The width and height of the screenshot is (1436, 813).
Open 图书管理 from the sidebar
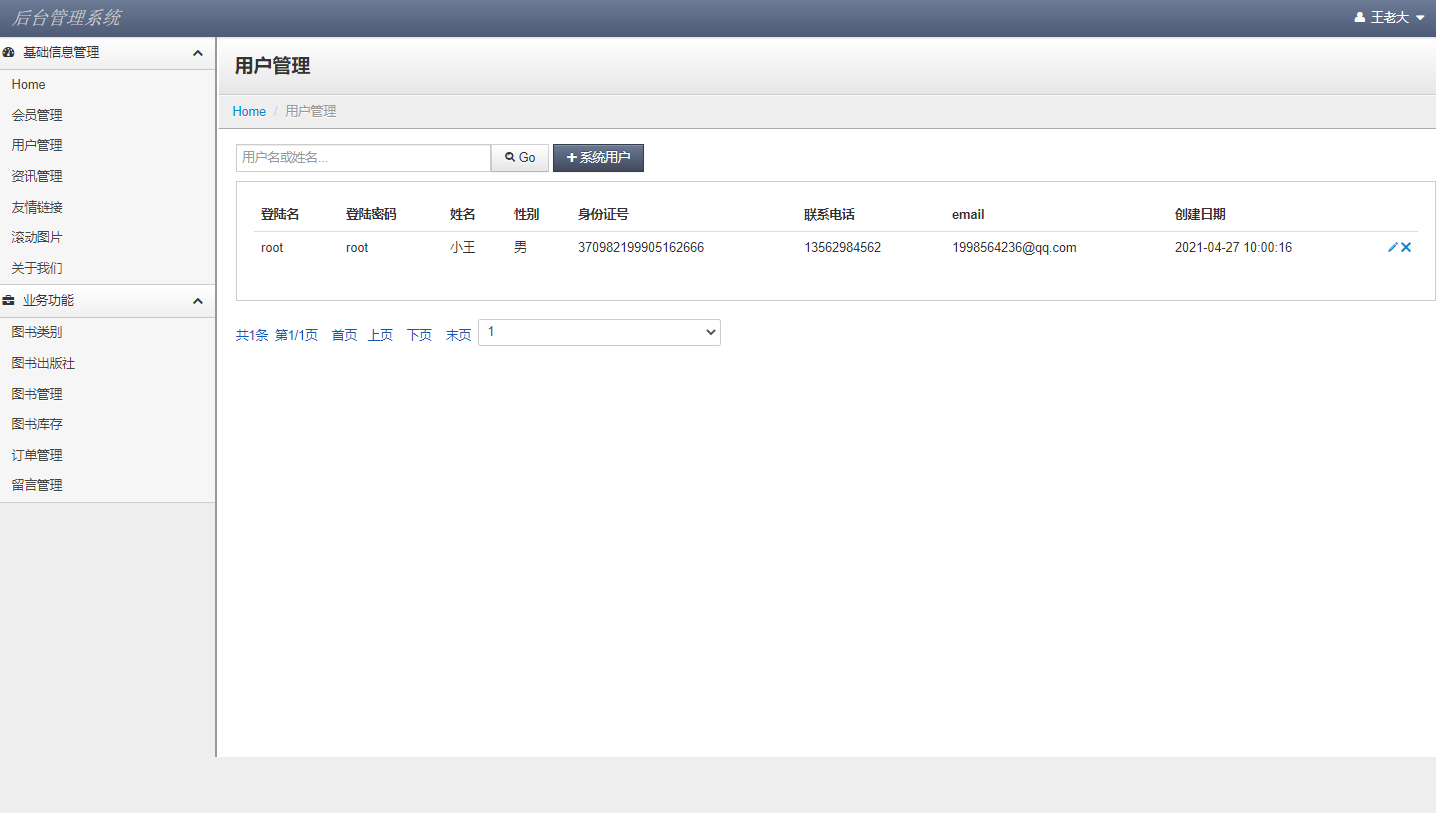coord(36,393)
